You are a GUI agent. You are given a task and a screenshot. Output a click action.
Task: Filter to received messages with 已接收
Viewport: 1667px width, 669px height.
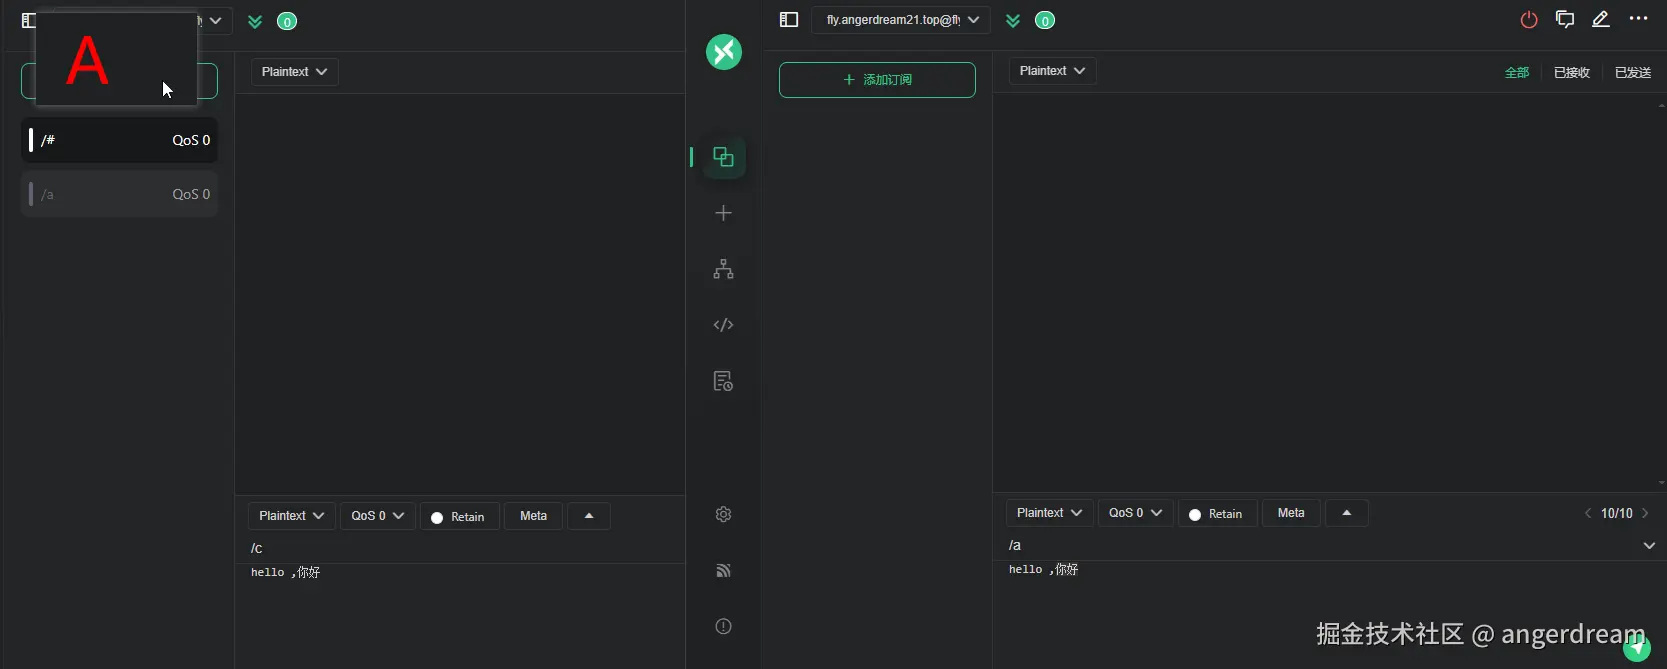pyautogui.click(x=1572, y=73)
